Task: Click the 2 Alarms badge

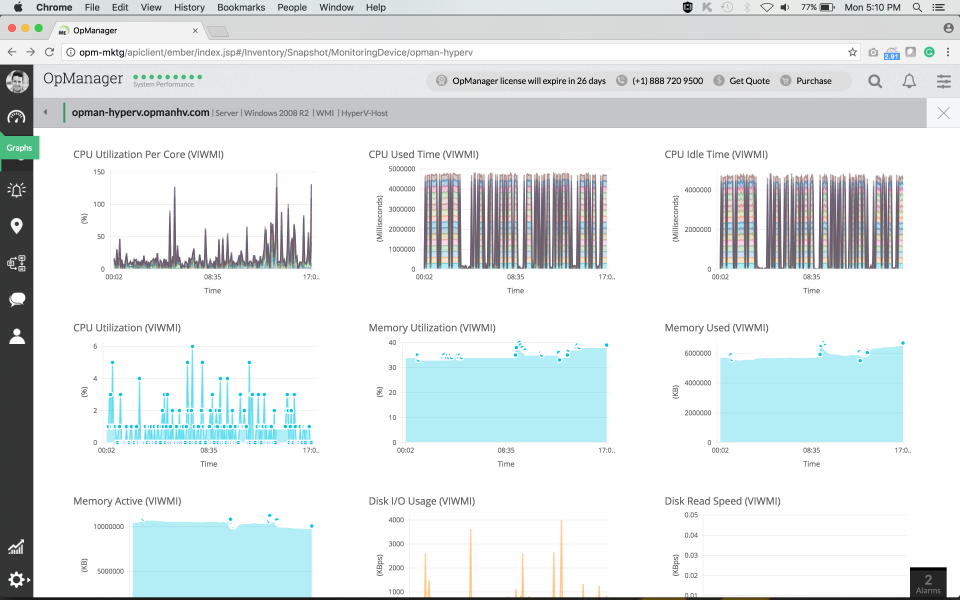Action: [928, 584]
